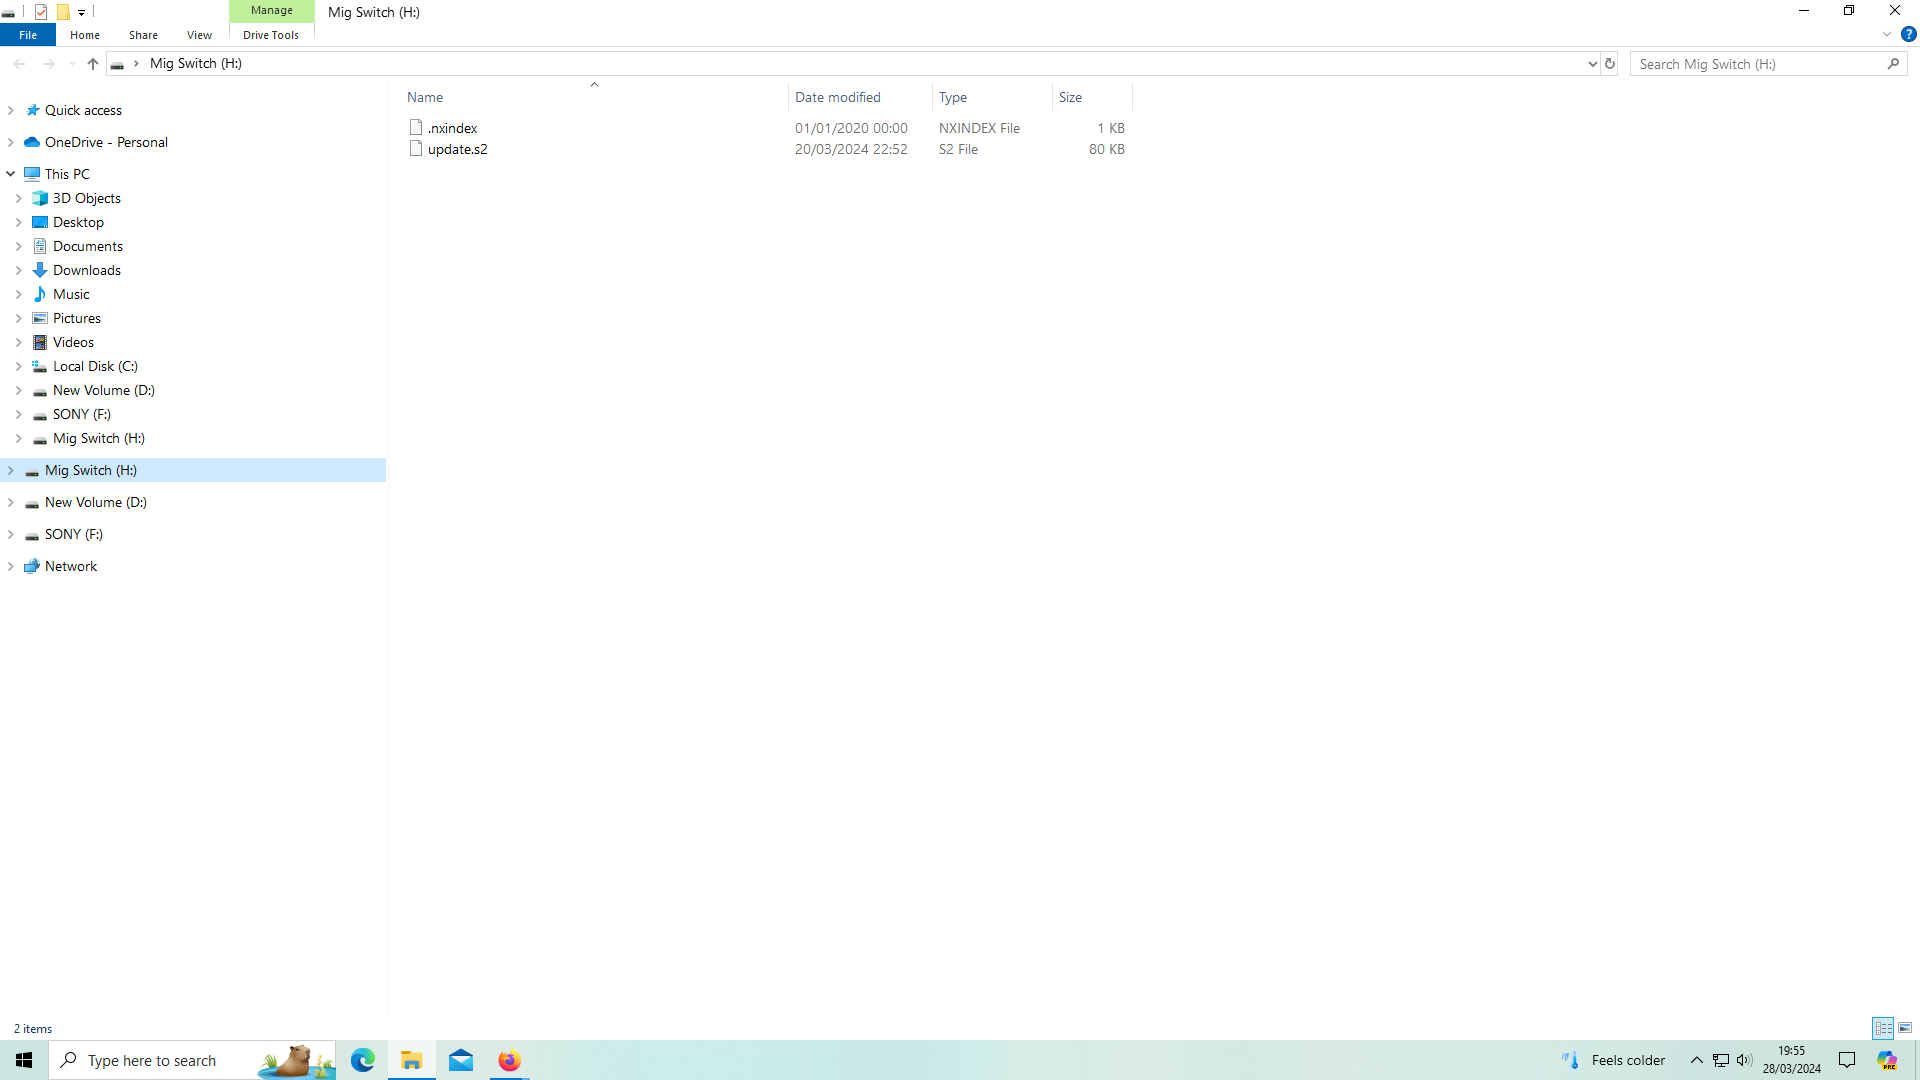The image size is (1920, 1080).
Task: Launch Microsoft Edge from taskbar
Action: tap(362, 1060)
